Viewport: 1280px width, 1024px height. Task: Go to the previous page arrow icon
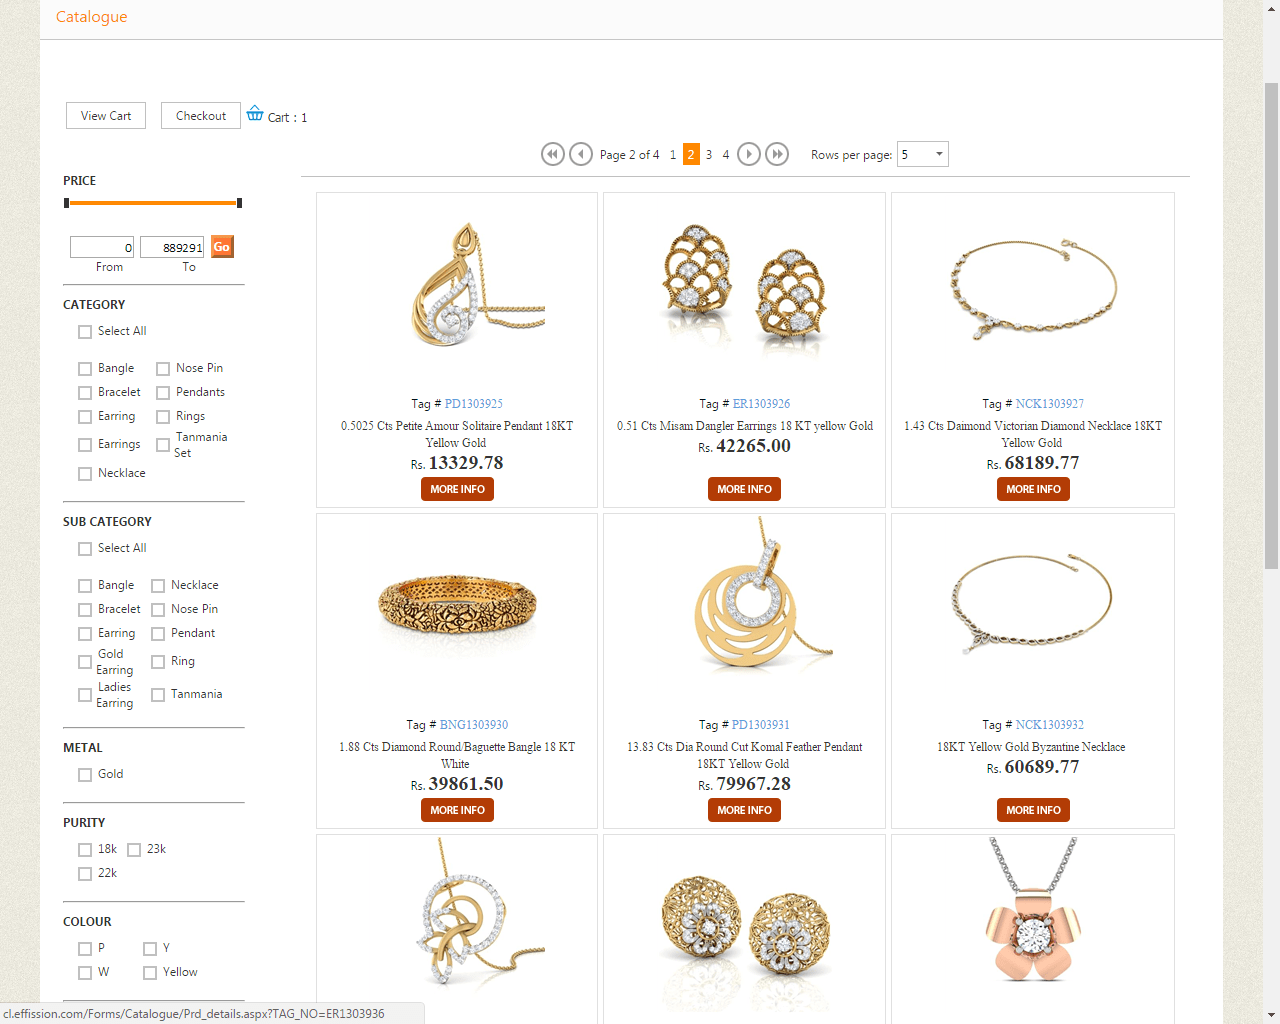581,154
